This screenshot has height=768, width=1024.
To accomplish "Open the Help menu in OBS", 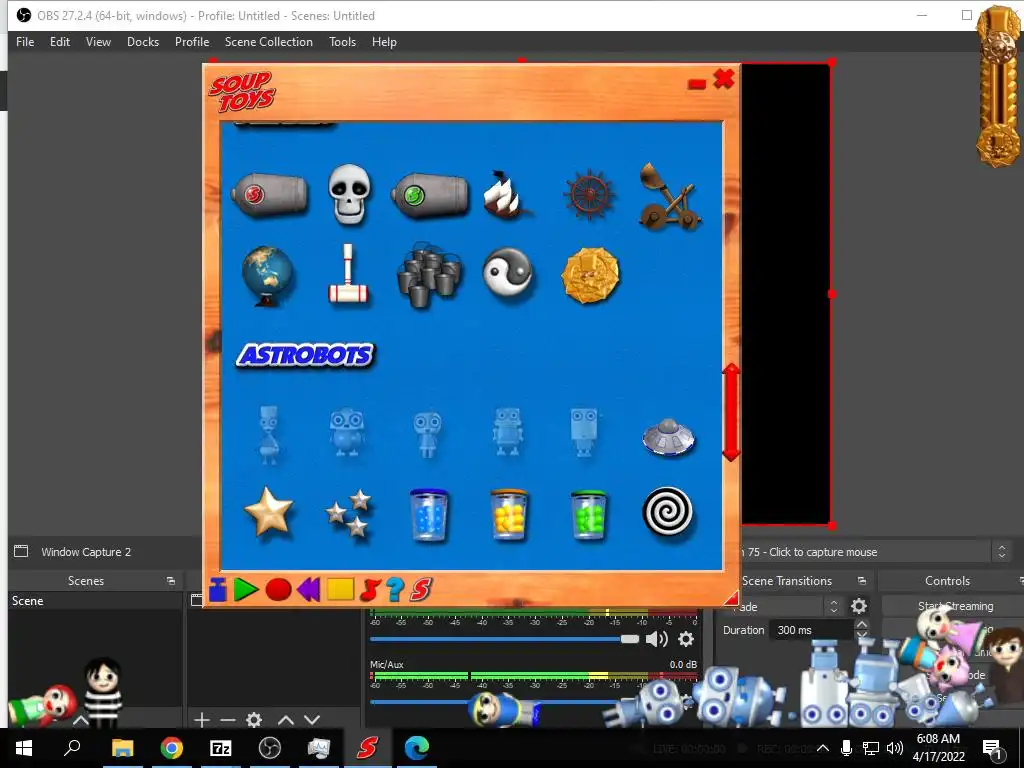I will [x=384, y=42].
